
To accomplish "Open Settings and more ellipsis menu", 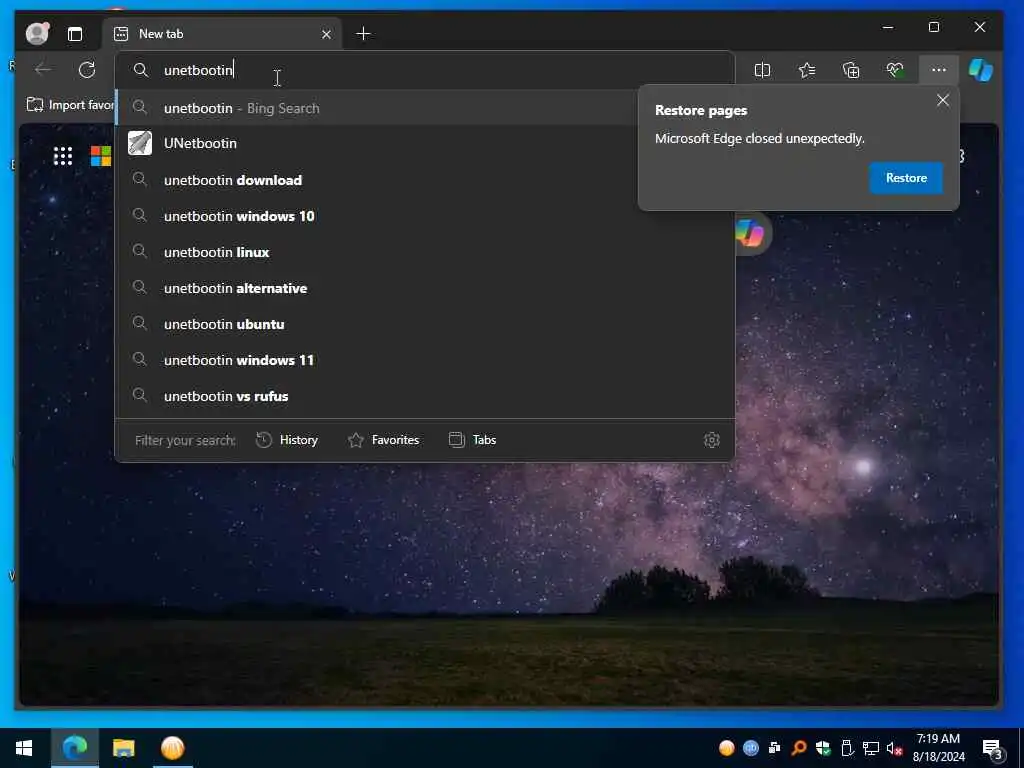I will (938, 70).
